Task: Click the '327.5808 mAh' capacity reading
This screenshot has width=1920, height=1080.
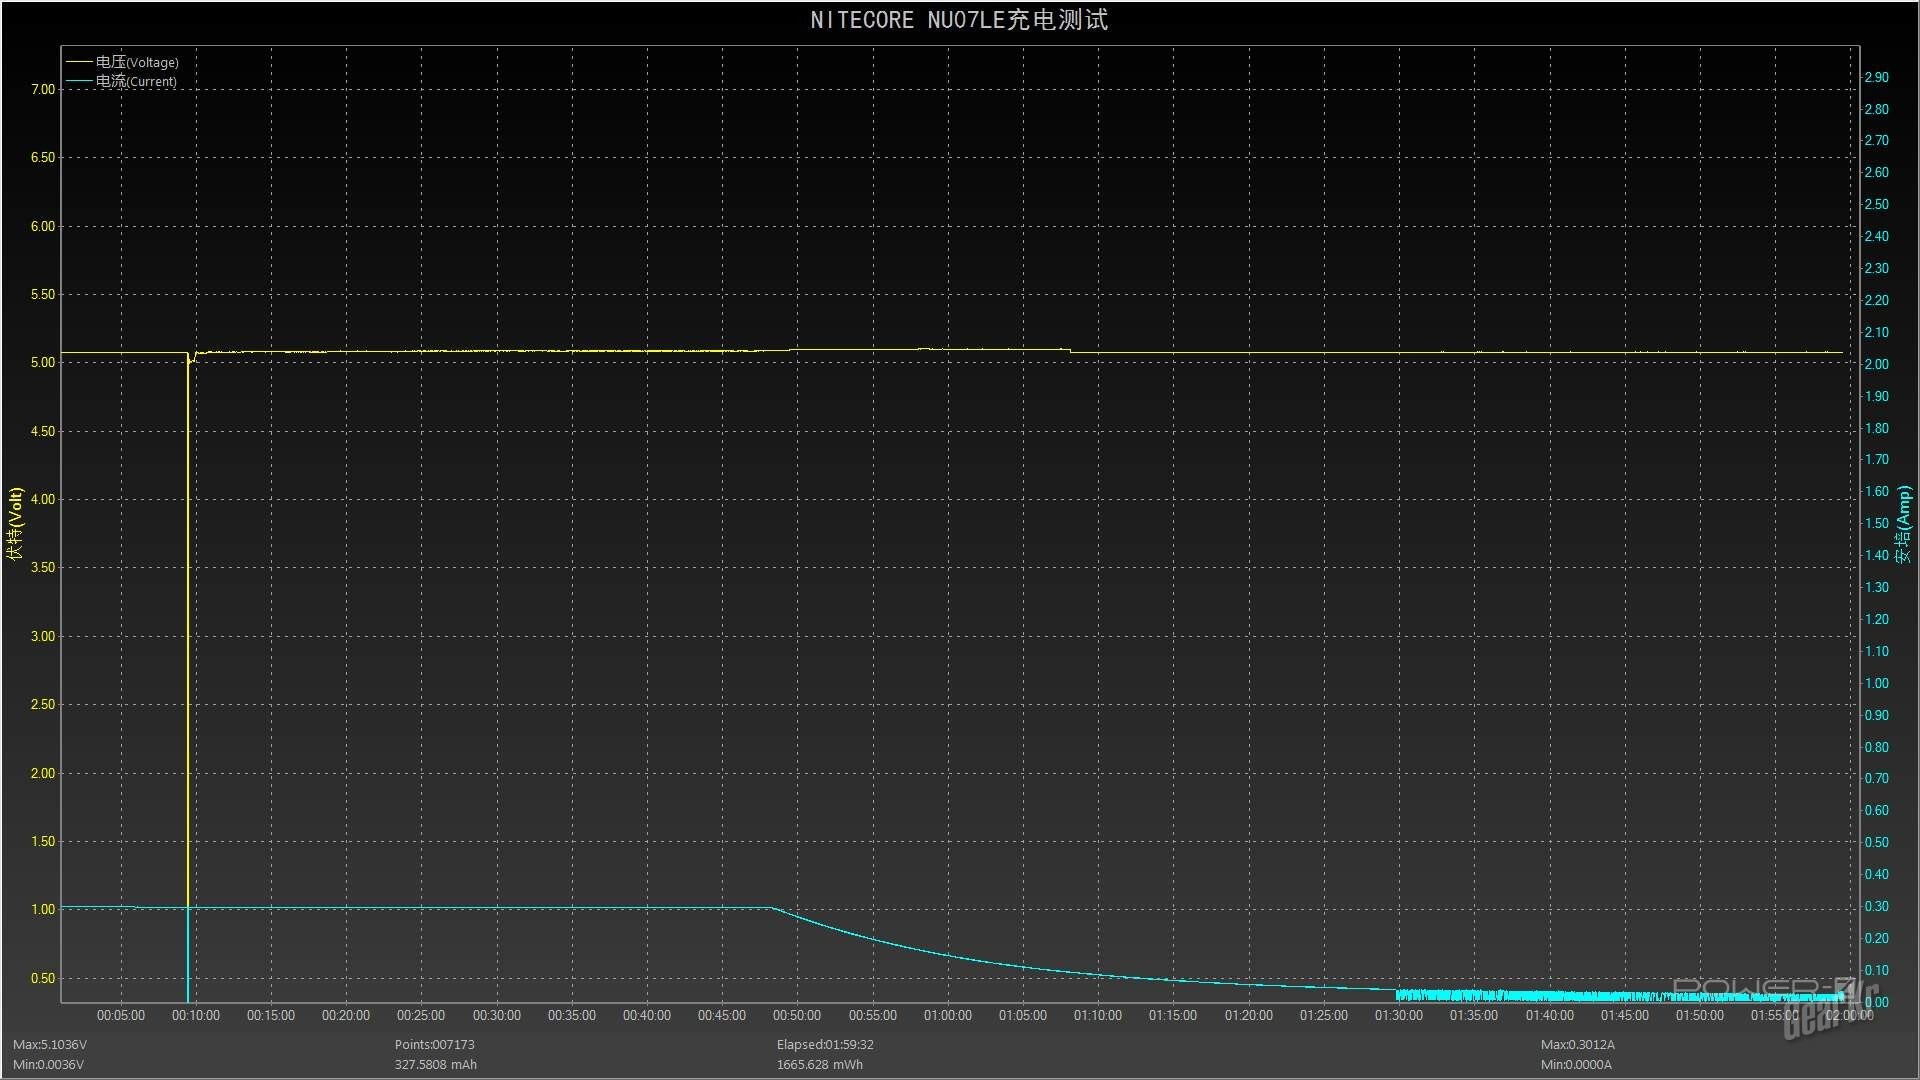Action: [x=435, y=1064]
